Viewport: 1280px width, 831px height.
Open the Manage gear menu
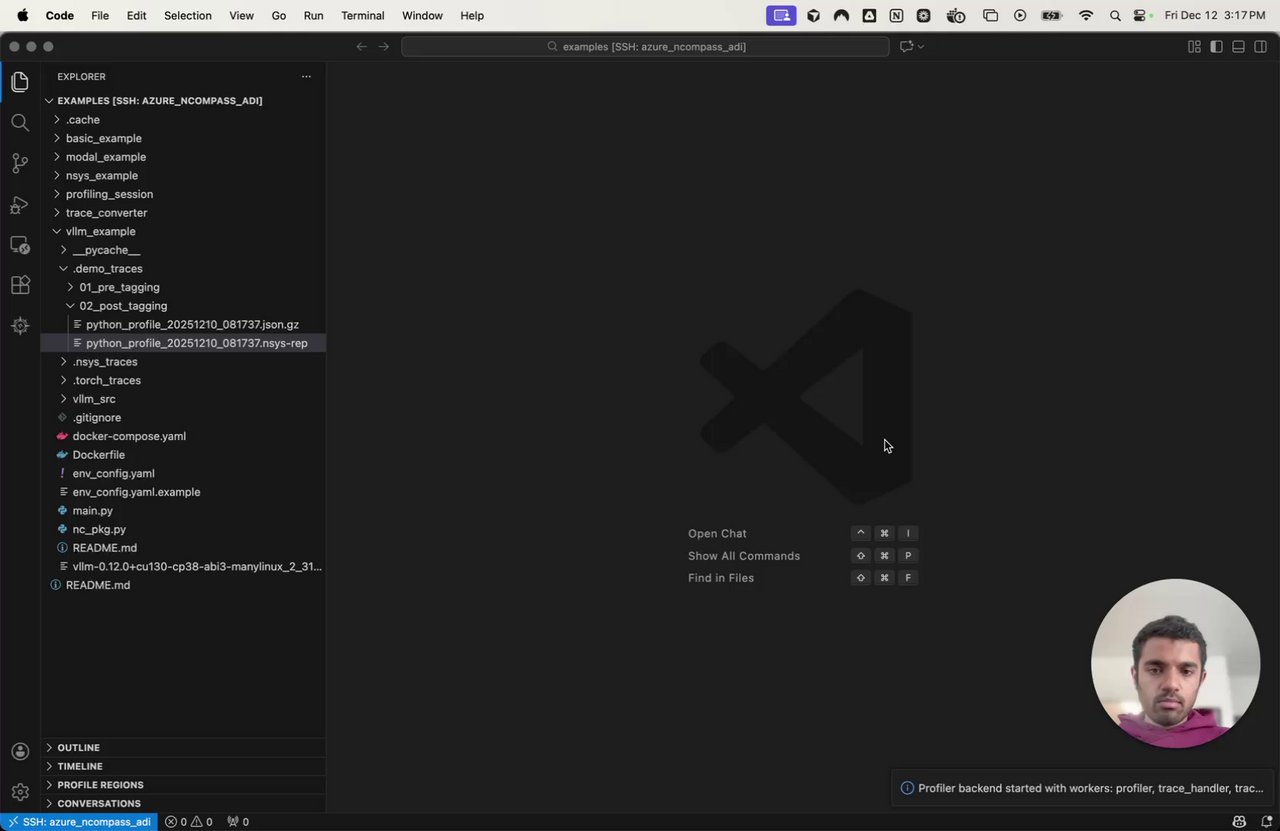click(x=20, y=792)
